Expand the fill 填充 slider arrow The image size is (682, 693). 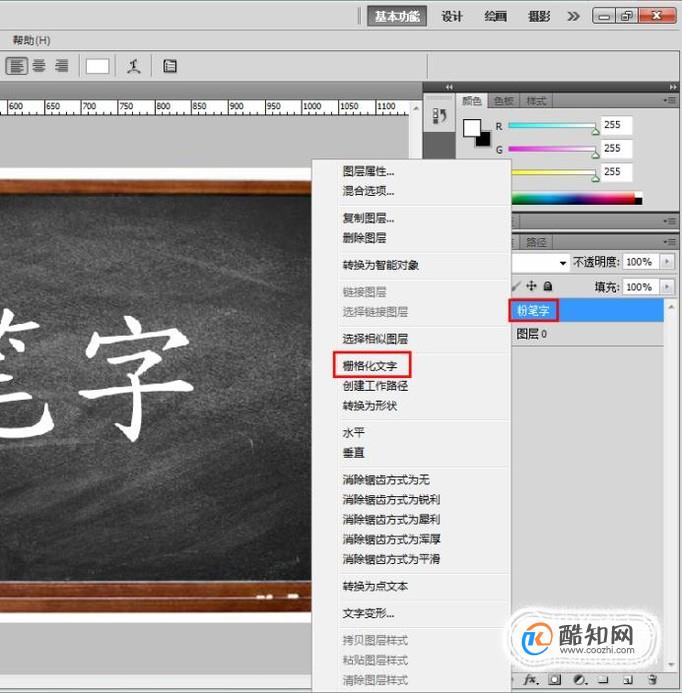[667, 287]
